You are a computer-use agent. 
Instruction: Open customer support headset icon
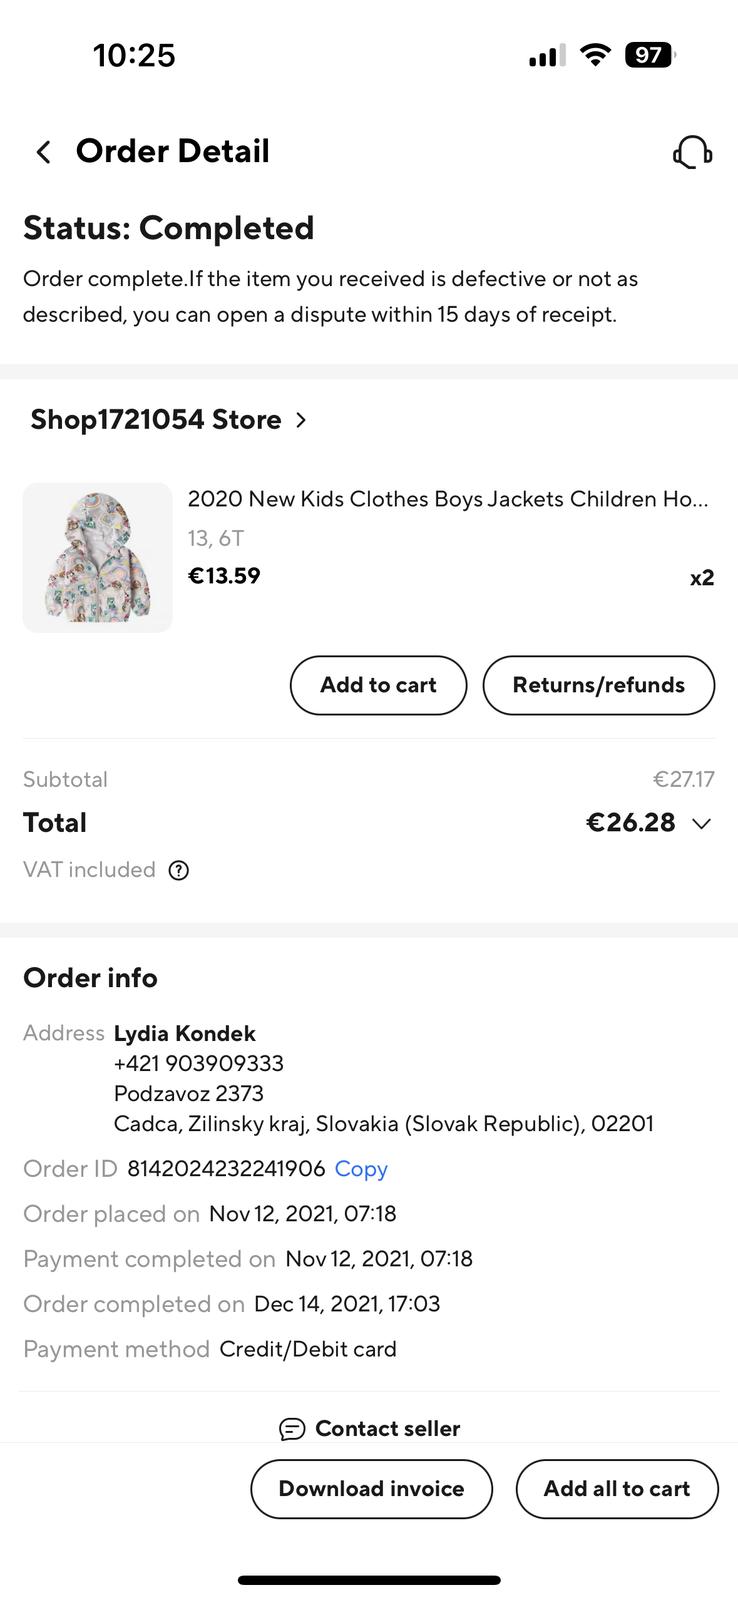(x=692, y=153)
